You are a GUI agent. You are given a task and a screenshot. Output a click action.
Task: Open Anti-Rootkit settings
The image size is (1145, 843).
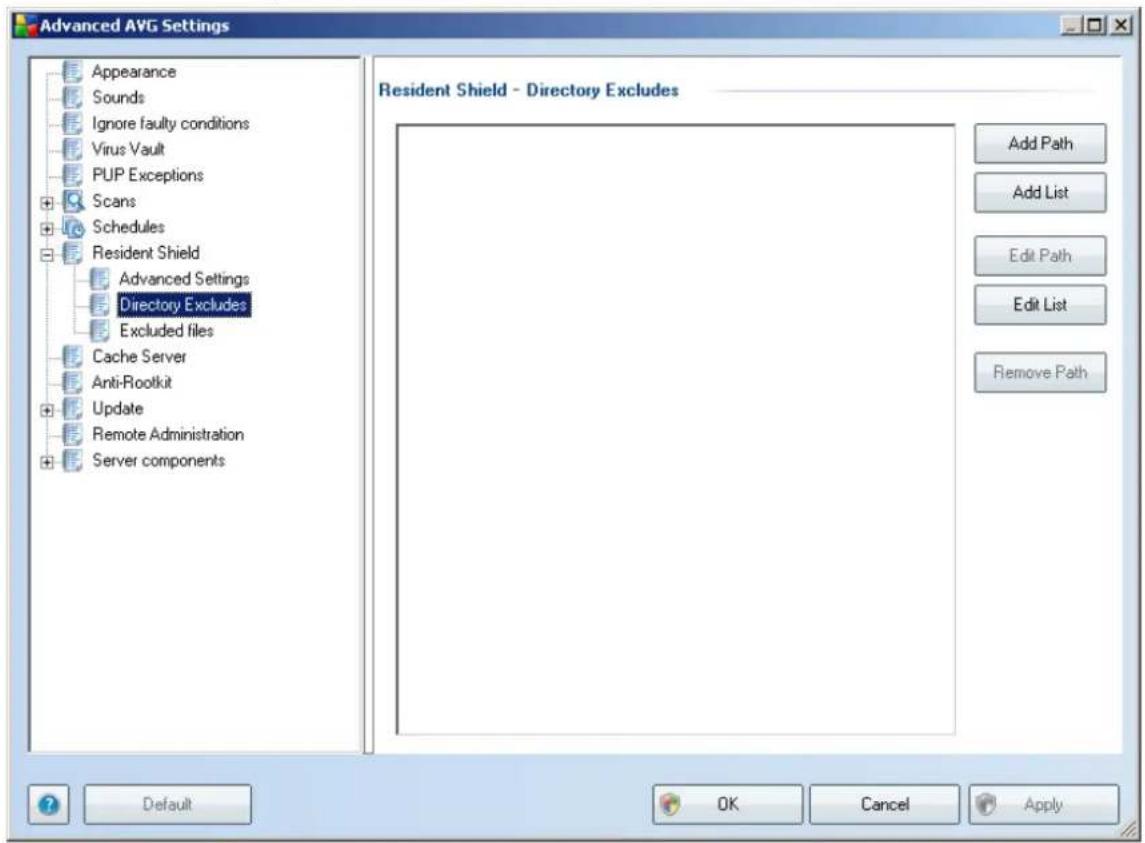pos(131,383)
